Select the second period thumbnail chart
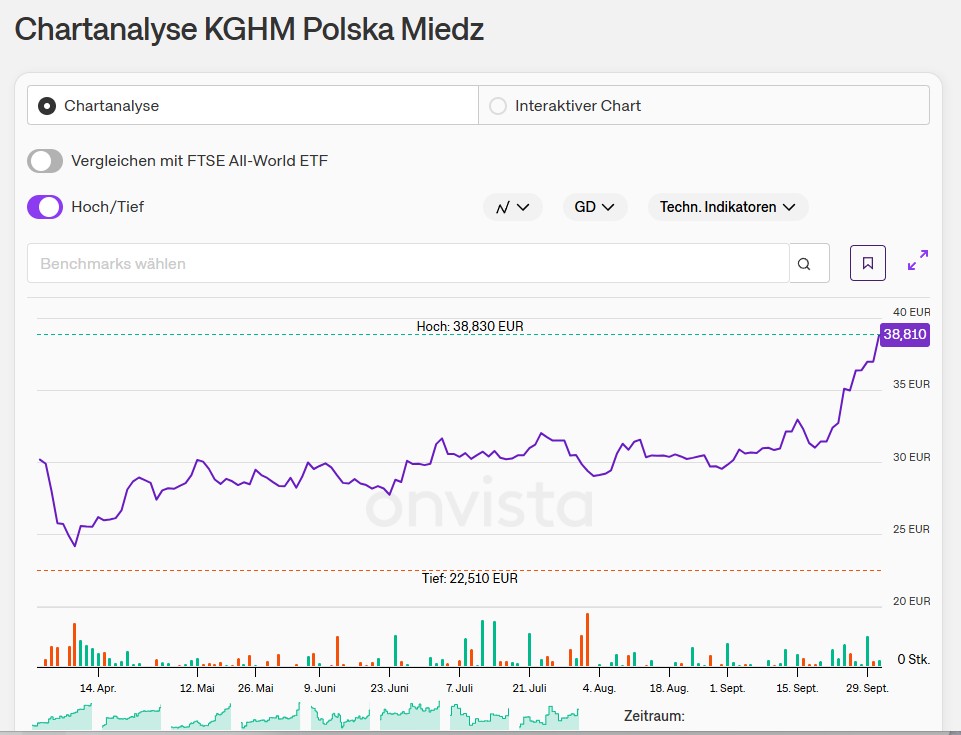This screenshot has width=961, height=735. tap(131, 716)
